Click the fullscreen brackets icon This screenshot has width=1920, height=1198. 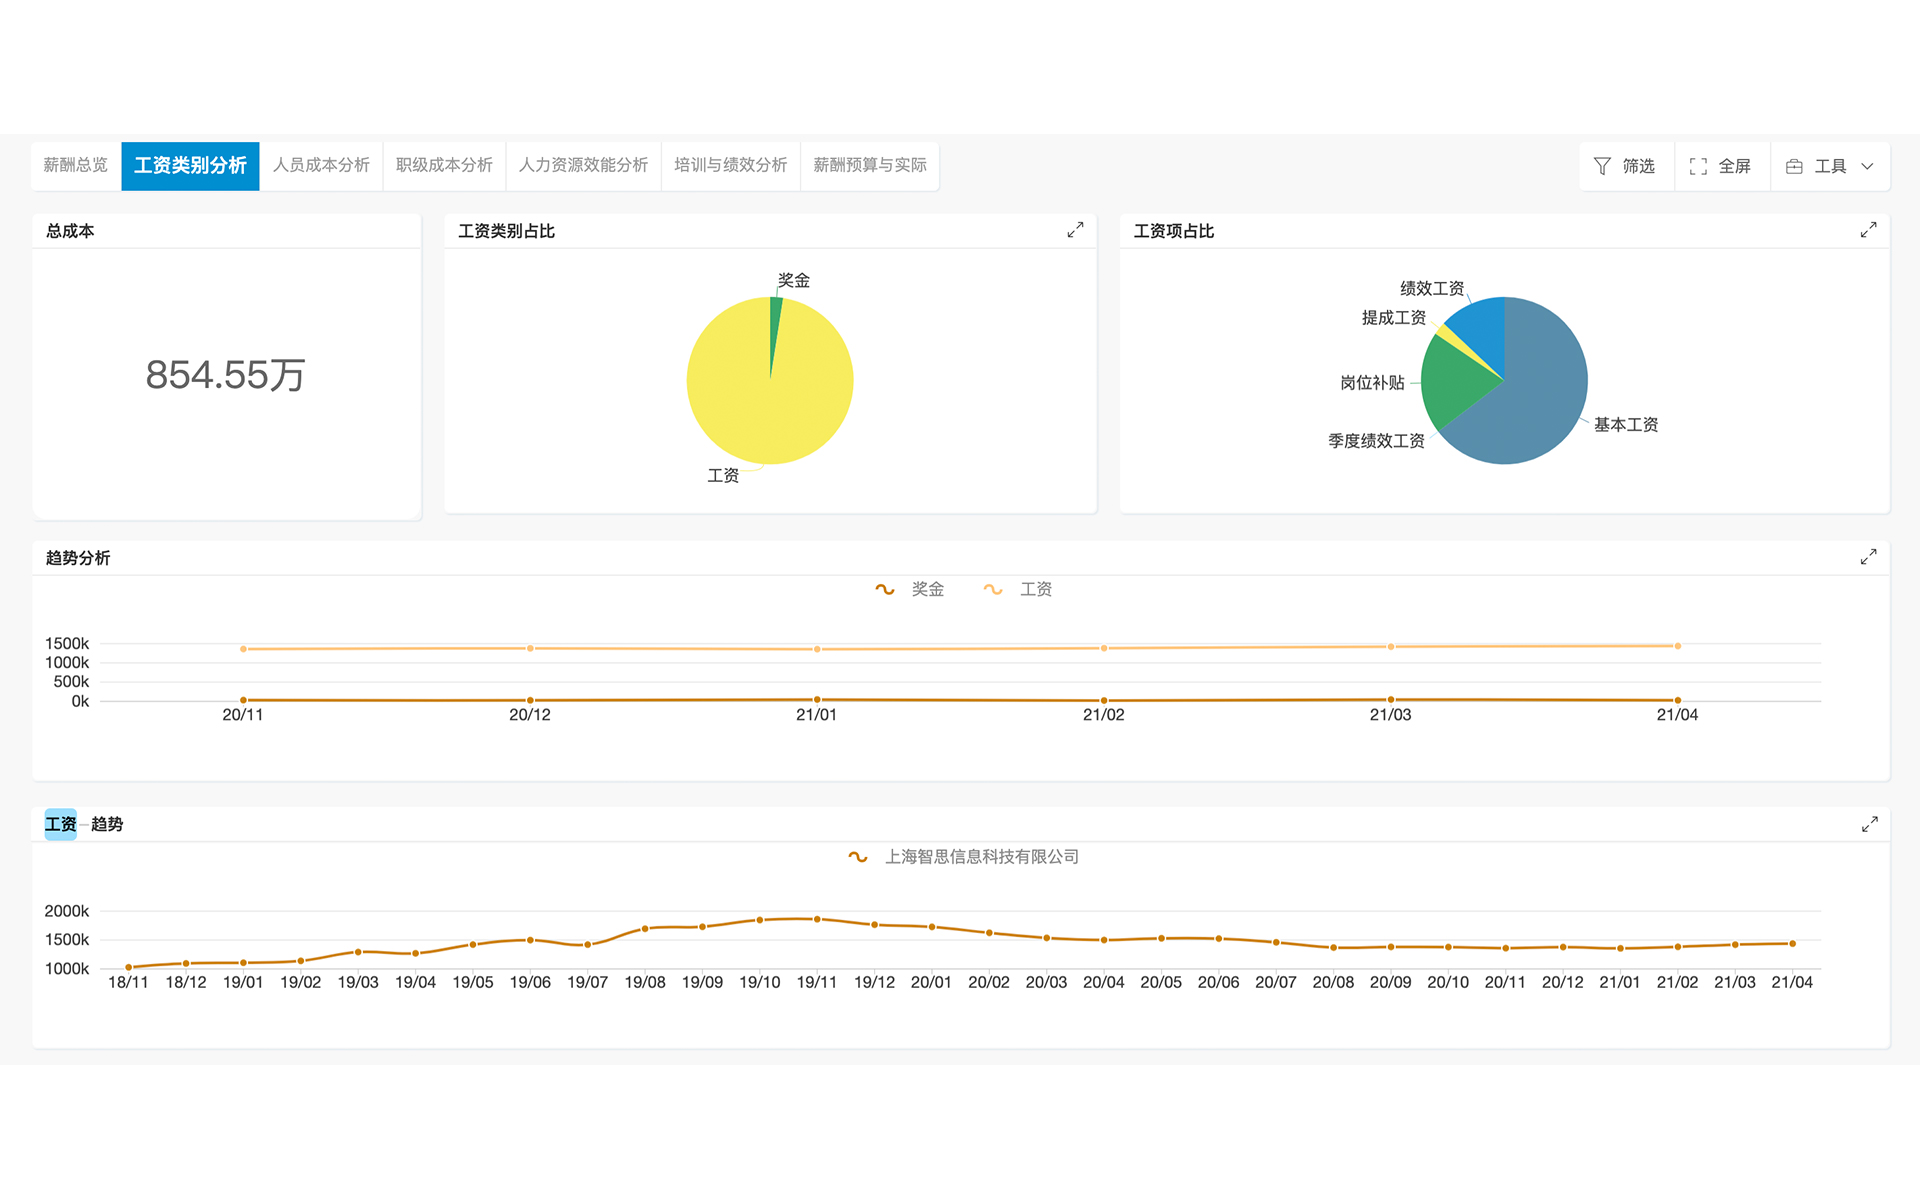tap(1698, 166)
